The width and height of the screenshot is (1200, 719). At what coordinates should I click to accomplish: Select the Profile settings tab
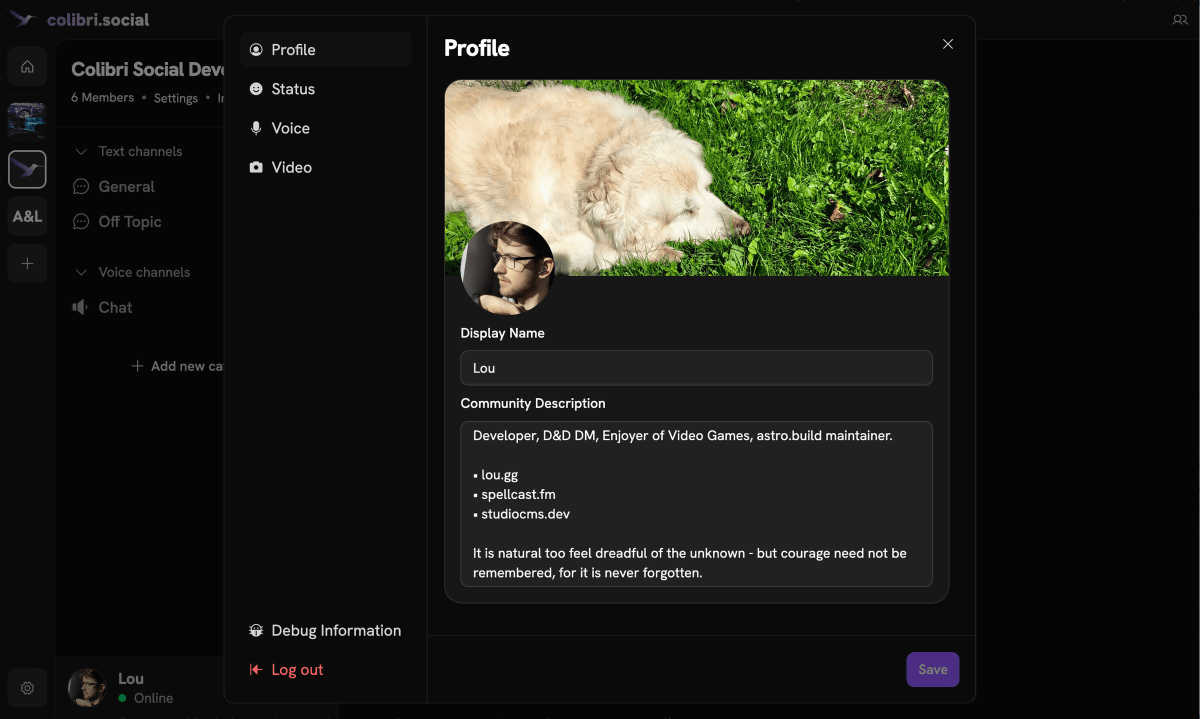tap(293, 50)
